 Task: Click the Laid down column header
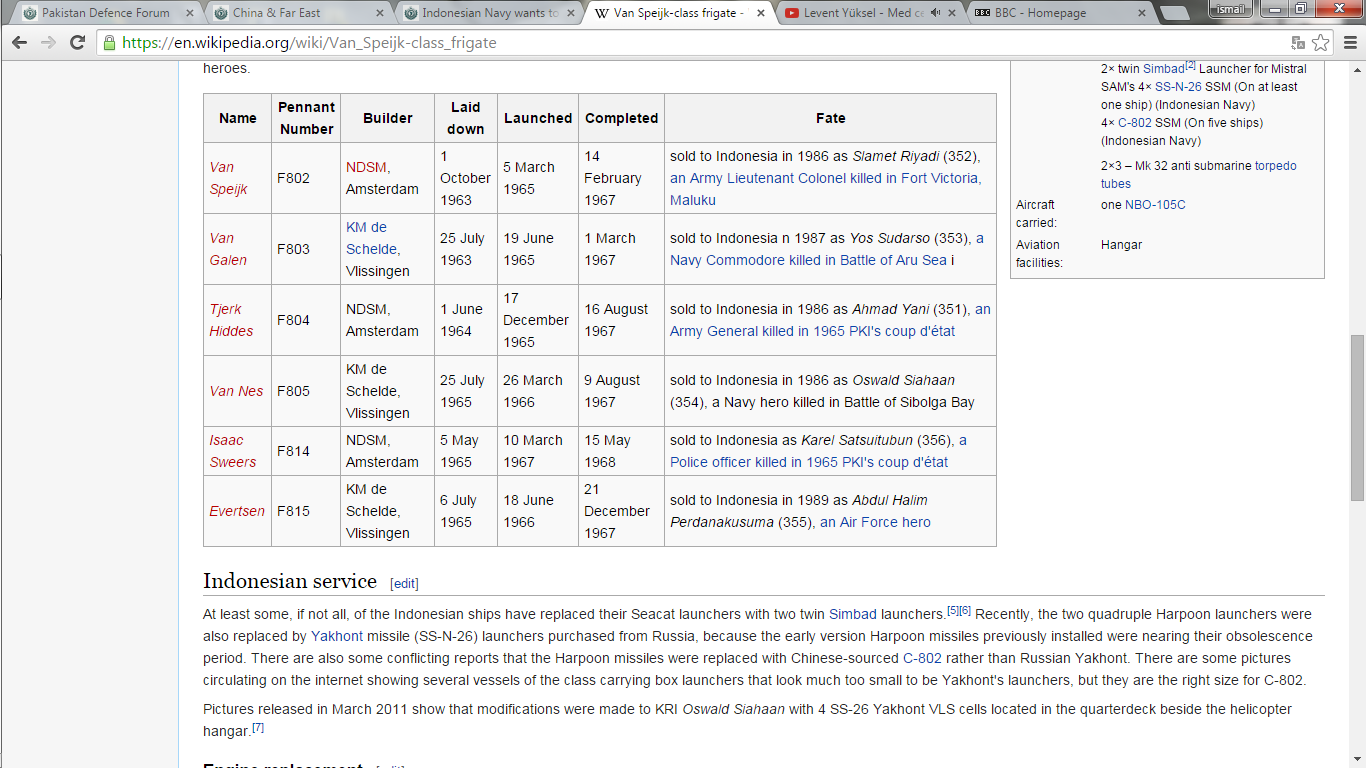466,118
